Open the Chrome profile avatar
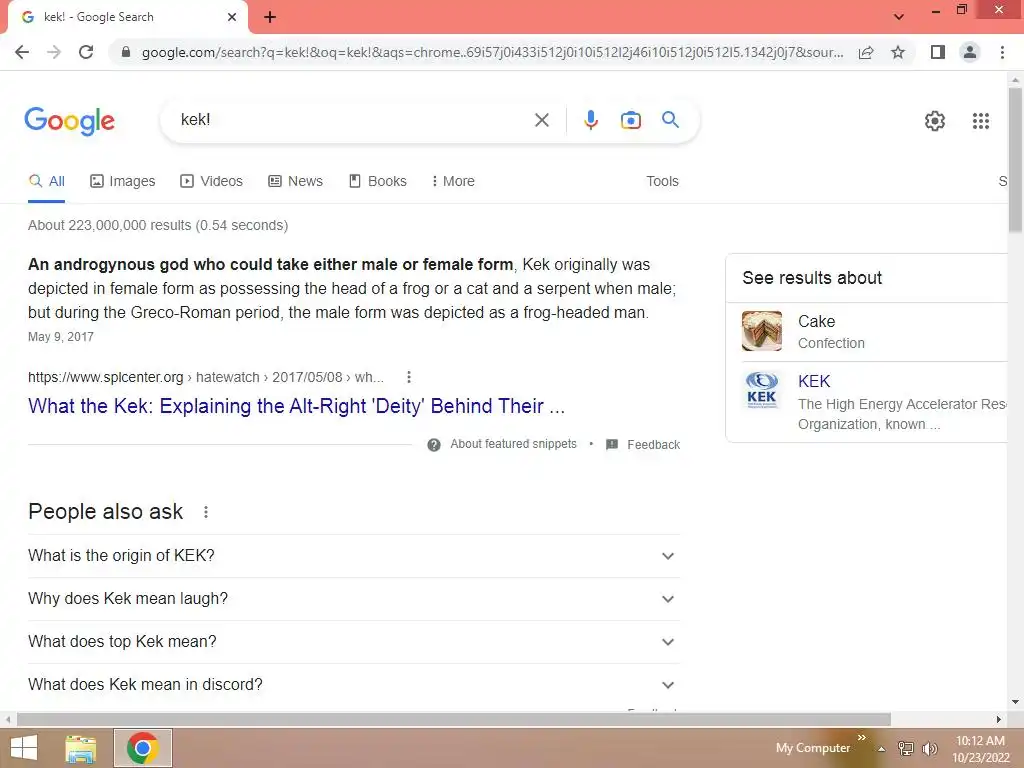 click(x=970, y=52)
